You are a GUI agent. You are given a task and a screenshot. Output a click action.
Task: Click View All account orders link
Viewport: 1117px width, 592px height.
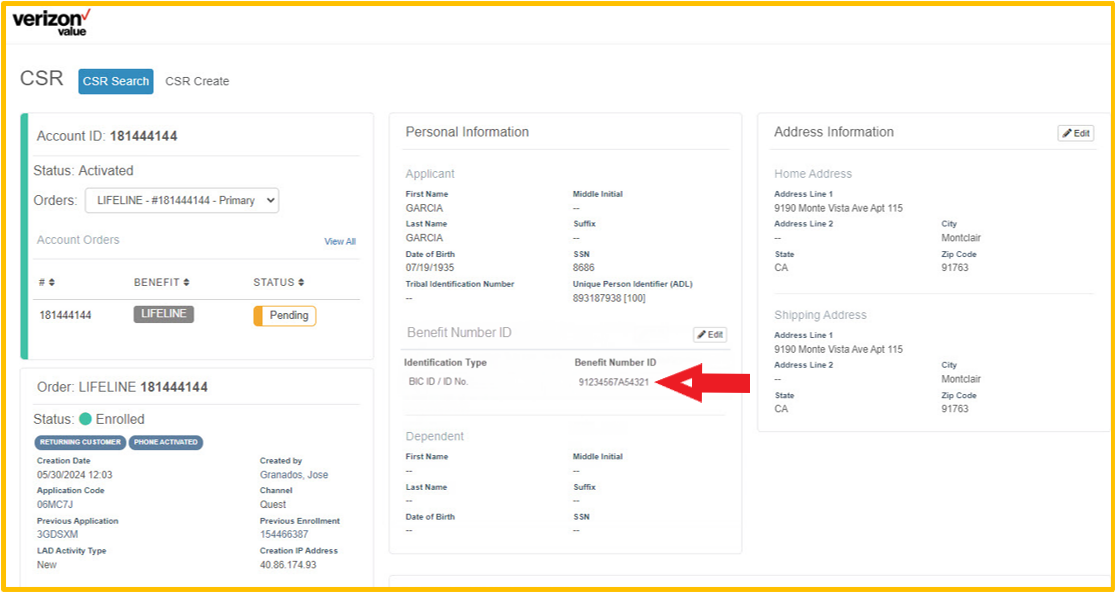(340, 242)
